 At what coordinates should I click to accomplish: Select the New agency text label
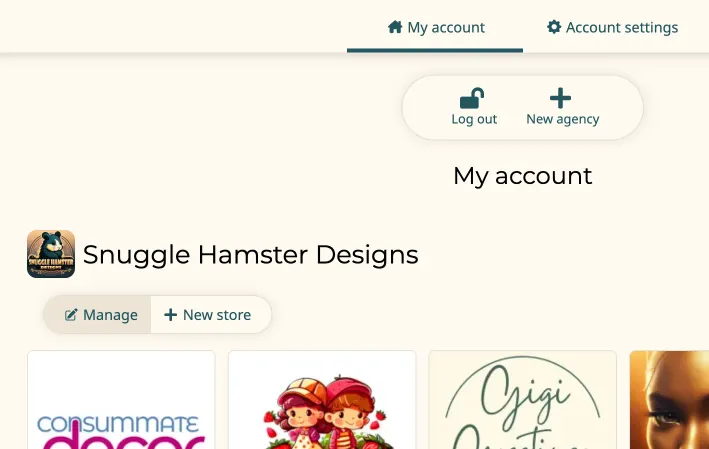pyautogui.click(x=563, y=119)
